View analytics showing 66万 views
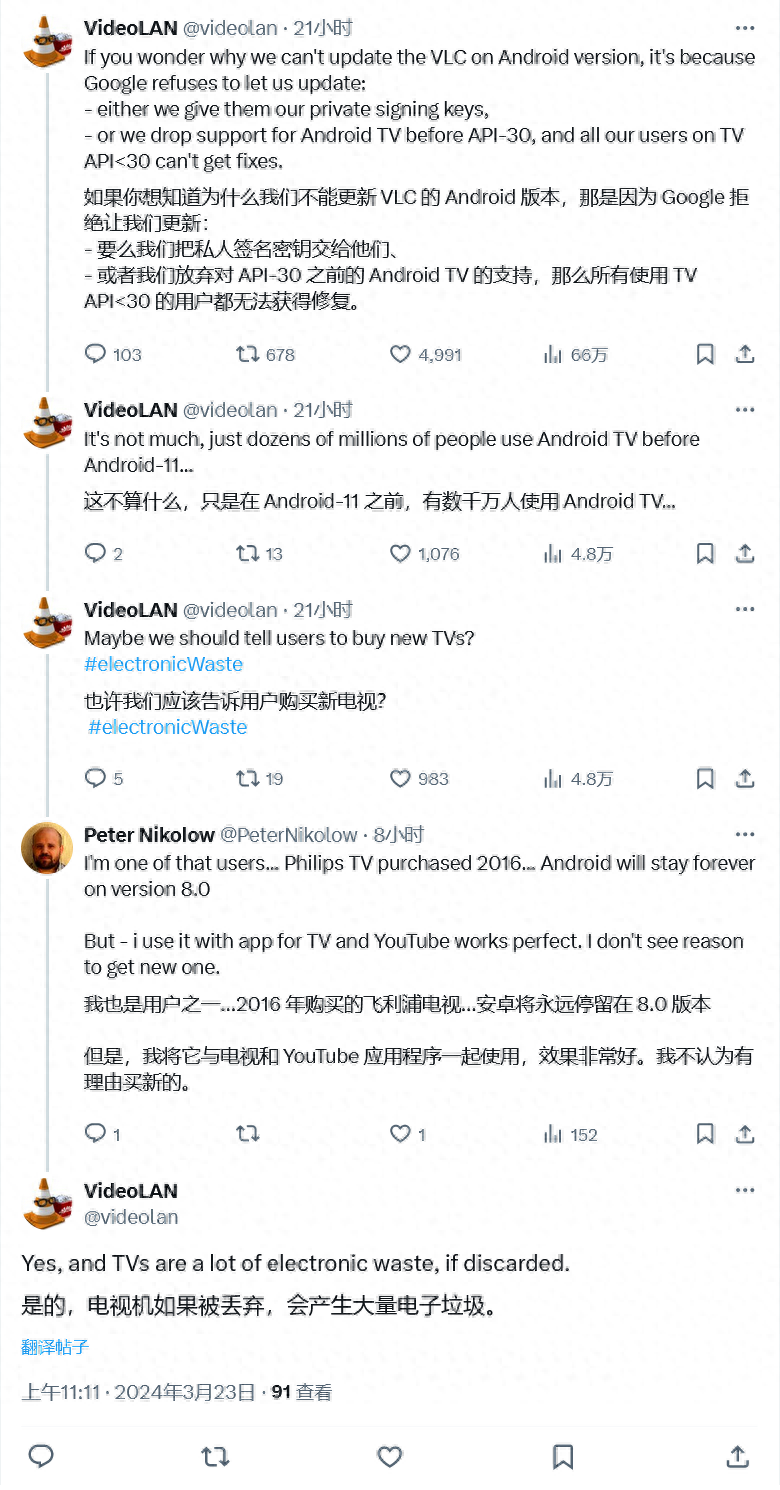780x1490 pixels. 553,354
